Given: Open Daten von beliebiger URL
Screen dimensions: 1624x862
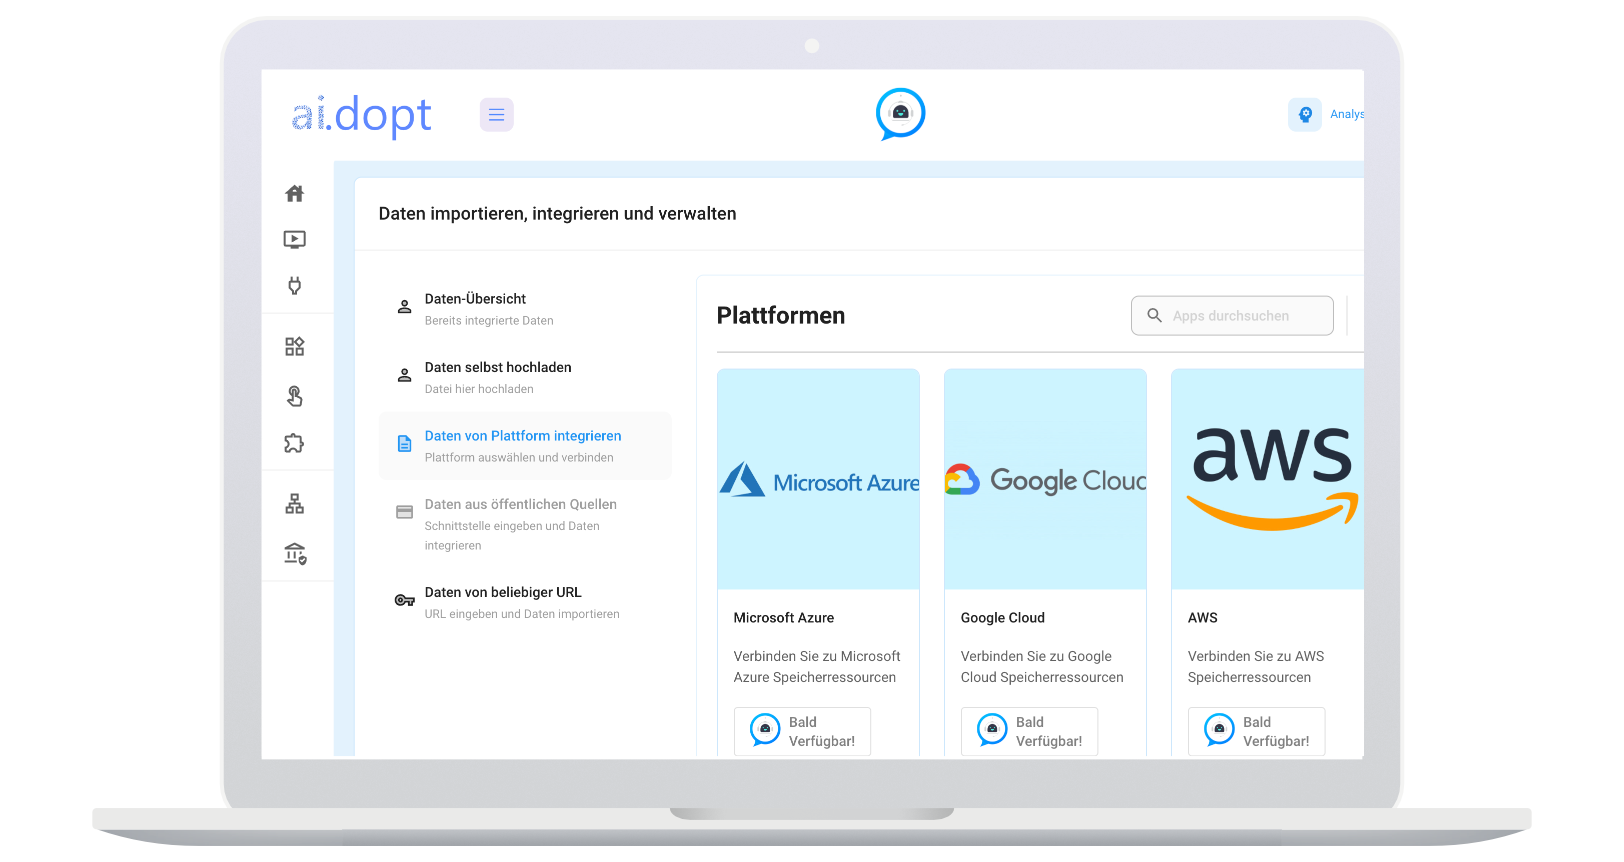Looking at the screenshot, I should (x=525, y=602).
